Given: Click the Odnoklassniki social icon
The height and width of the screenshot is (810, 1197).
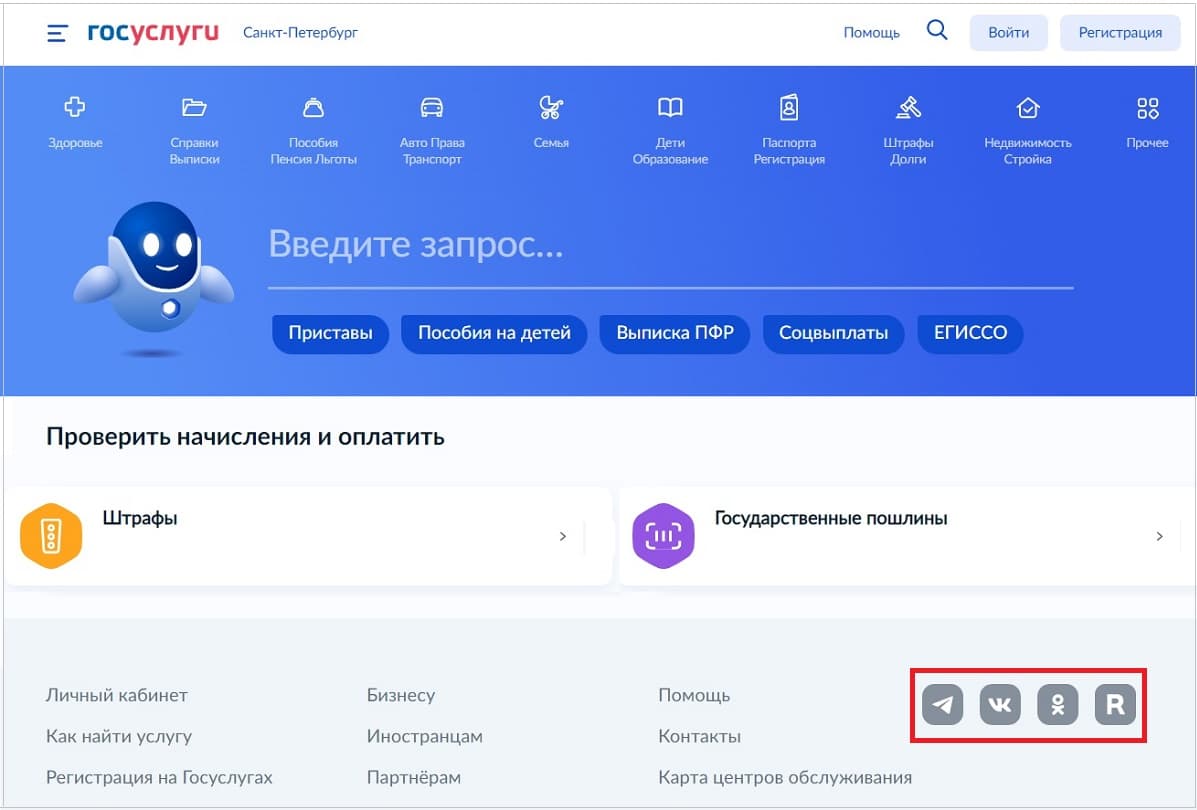Looking at the screenshot, I should coord(1058,705).
